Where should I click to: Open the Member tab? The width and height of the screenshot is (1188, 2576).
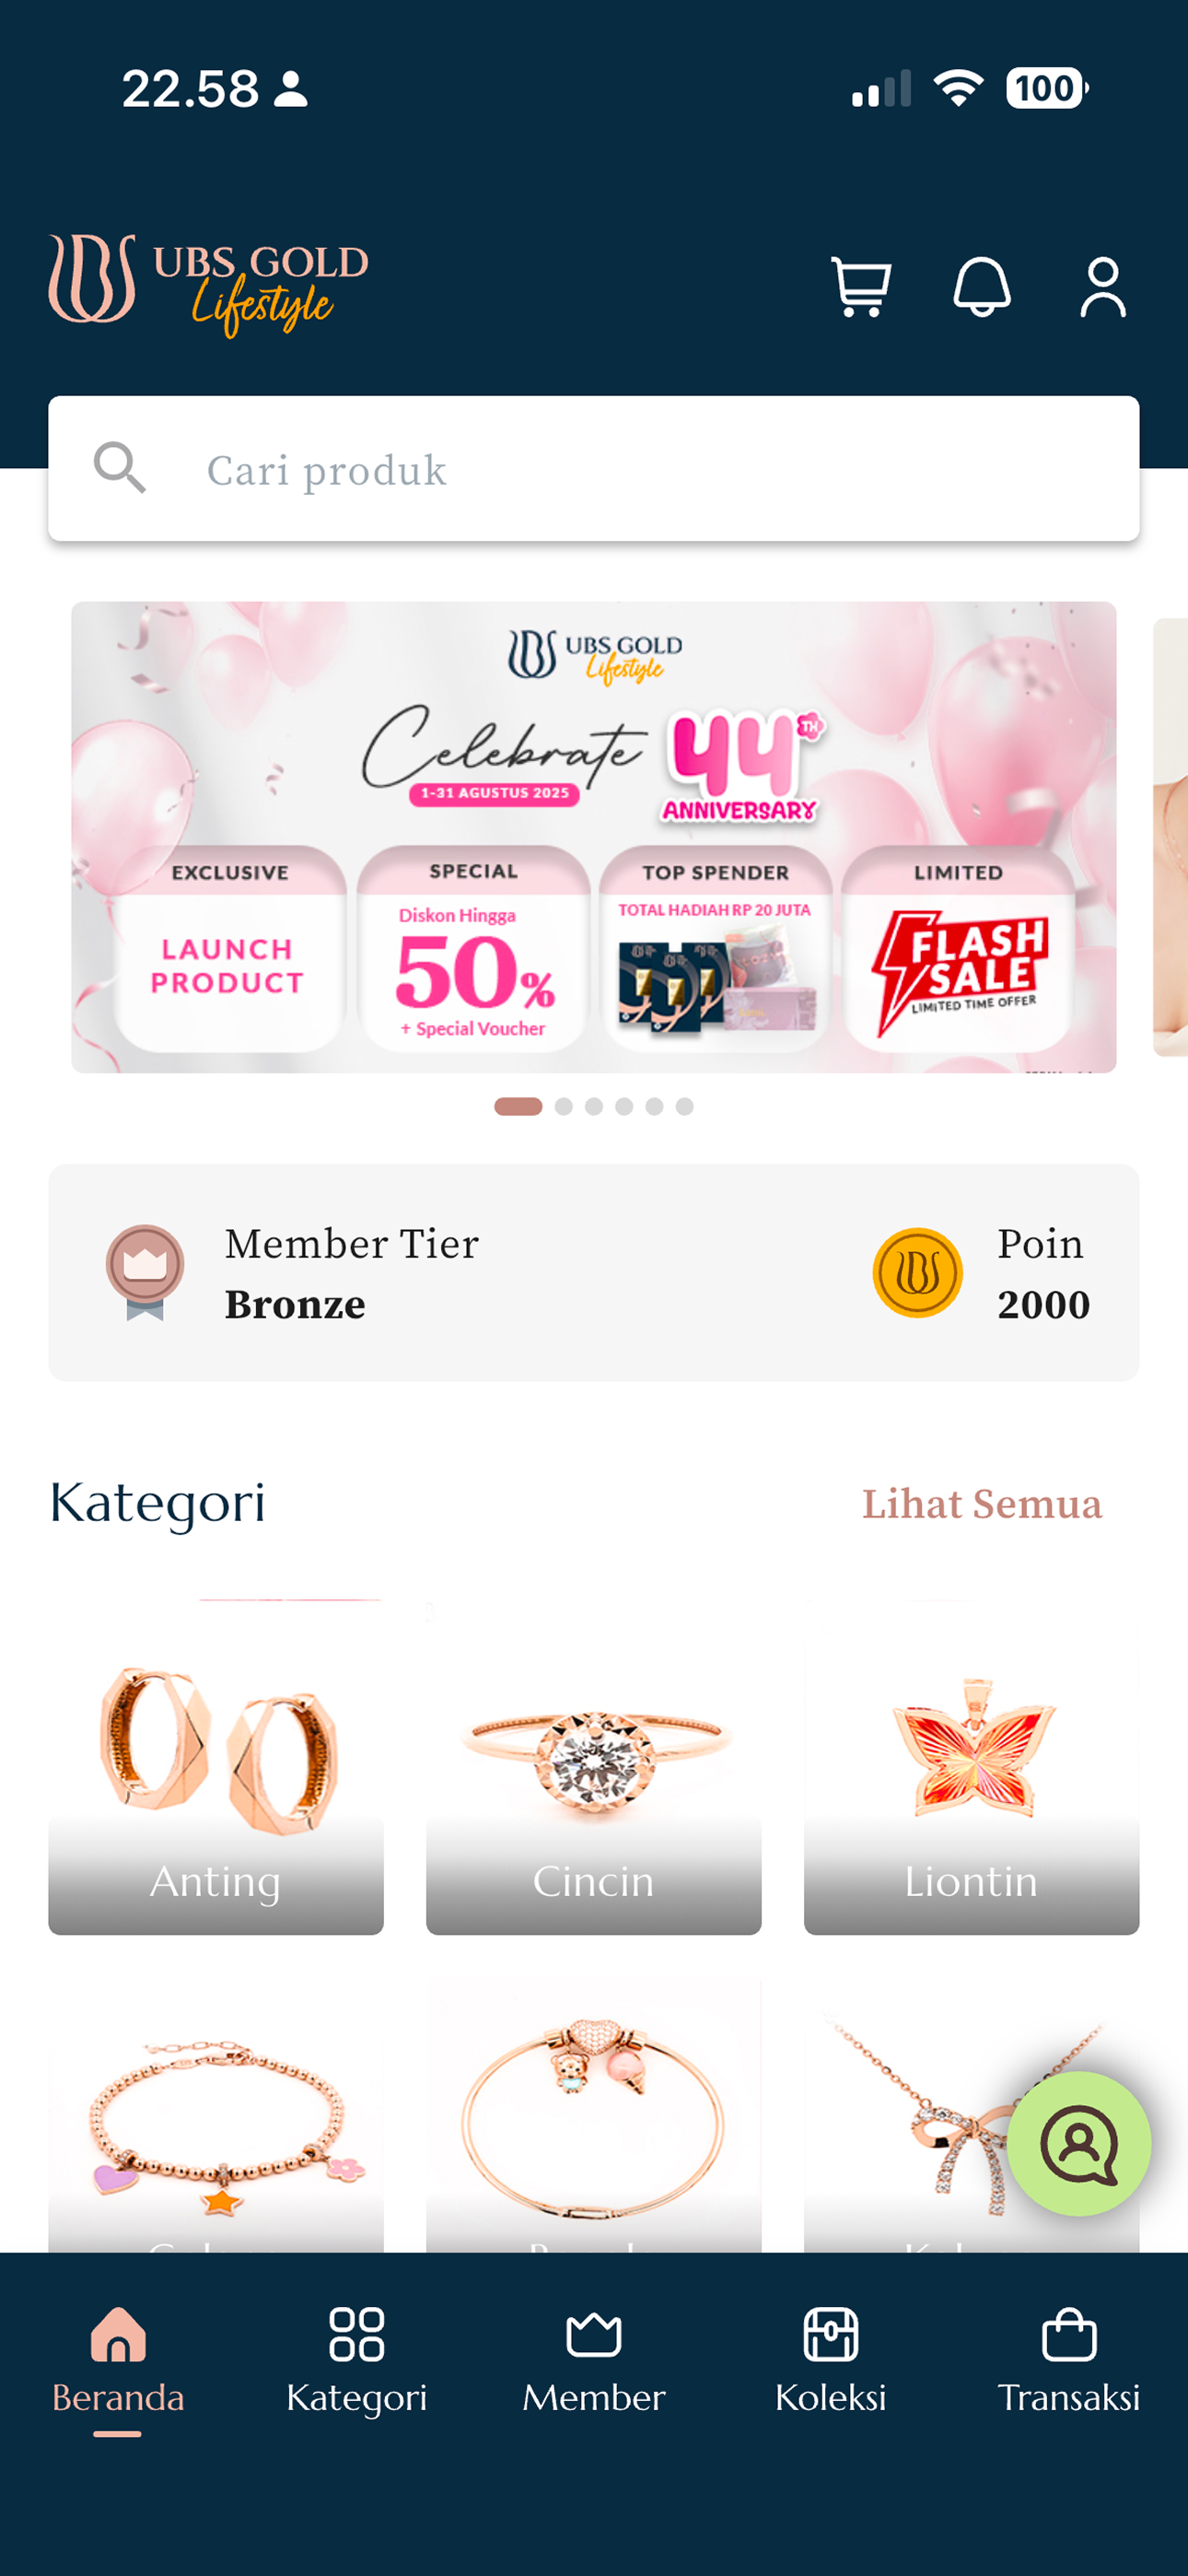[x=594, y=2362]
